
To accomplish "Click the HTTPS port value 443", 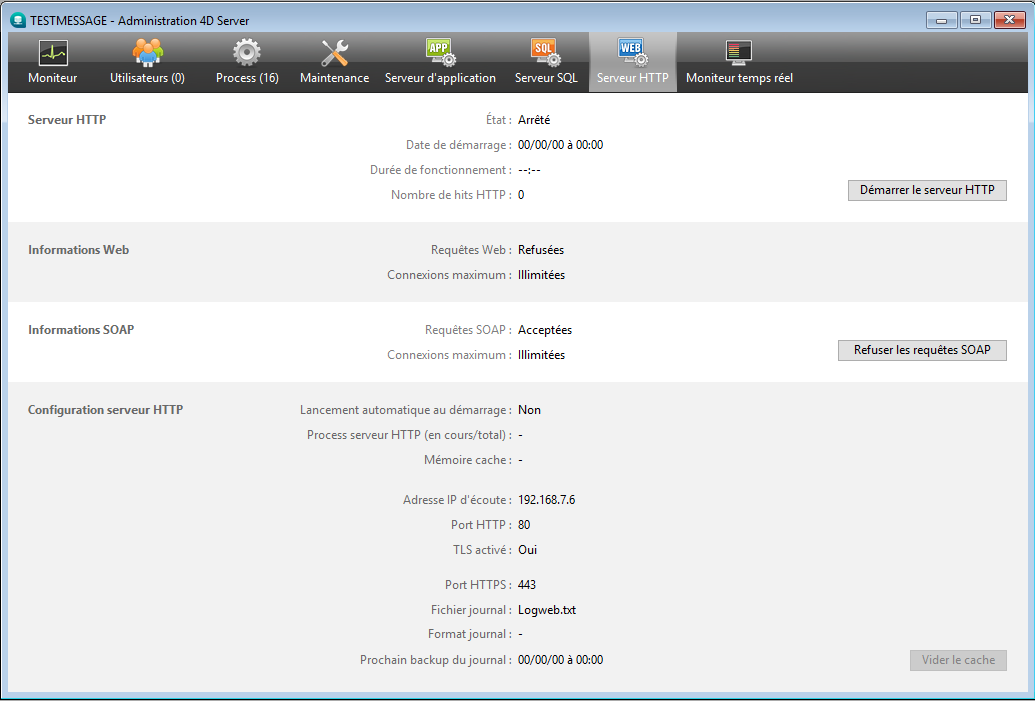I will [527, 585].
